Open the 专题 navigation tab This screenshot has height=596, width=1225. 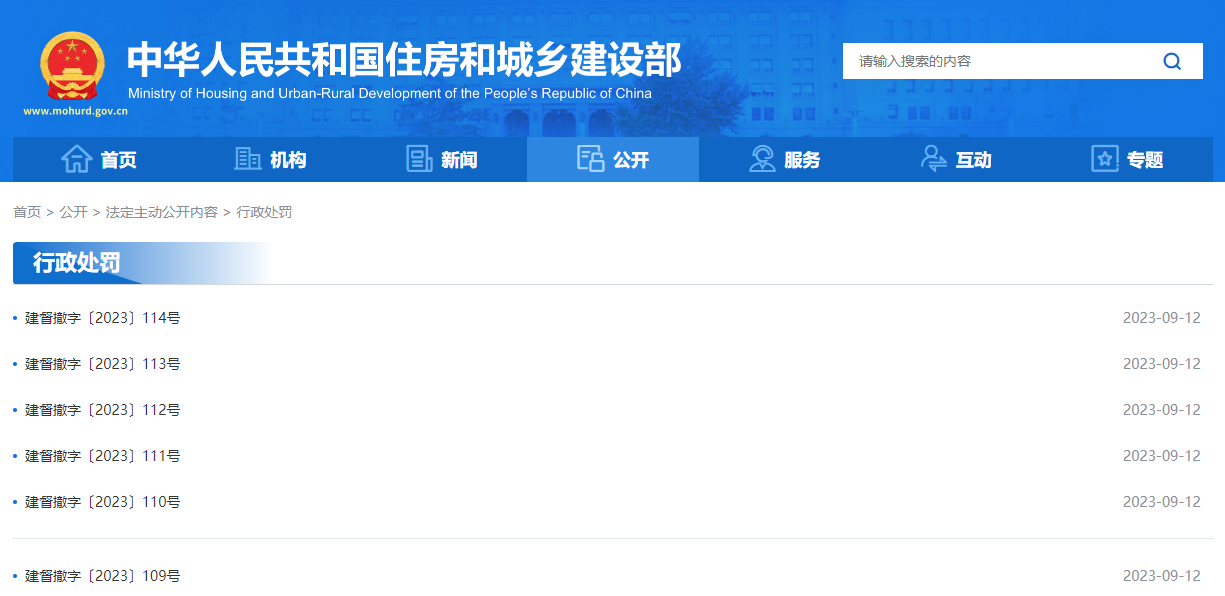click(1127, 159)
